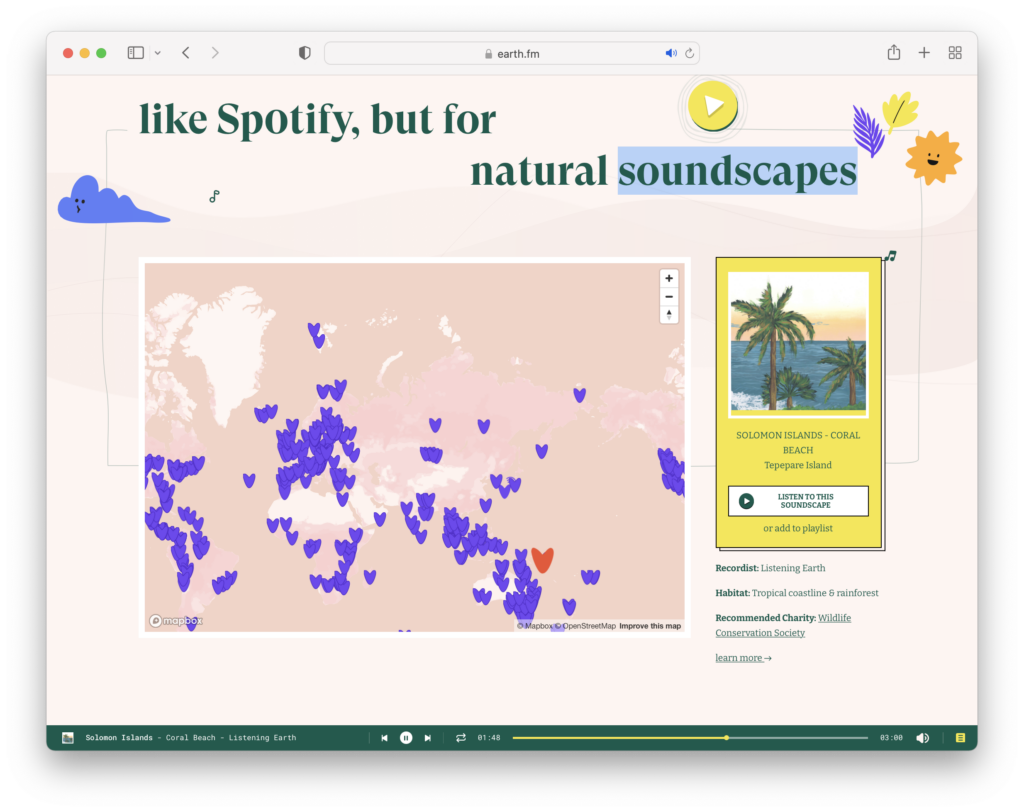Click the playback progress slider knob
Image resolution: width=1024 pixels, height=812 pixels.
(726, 738)
